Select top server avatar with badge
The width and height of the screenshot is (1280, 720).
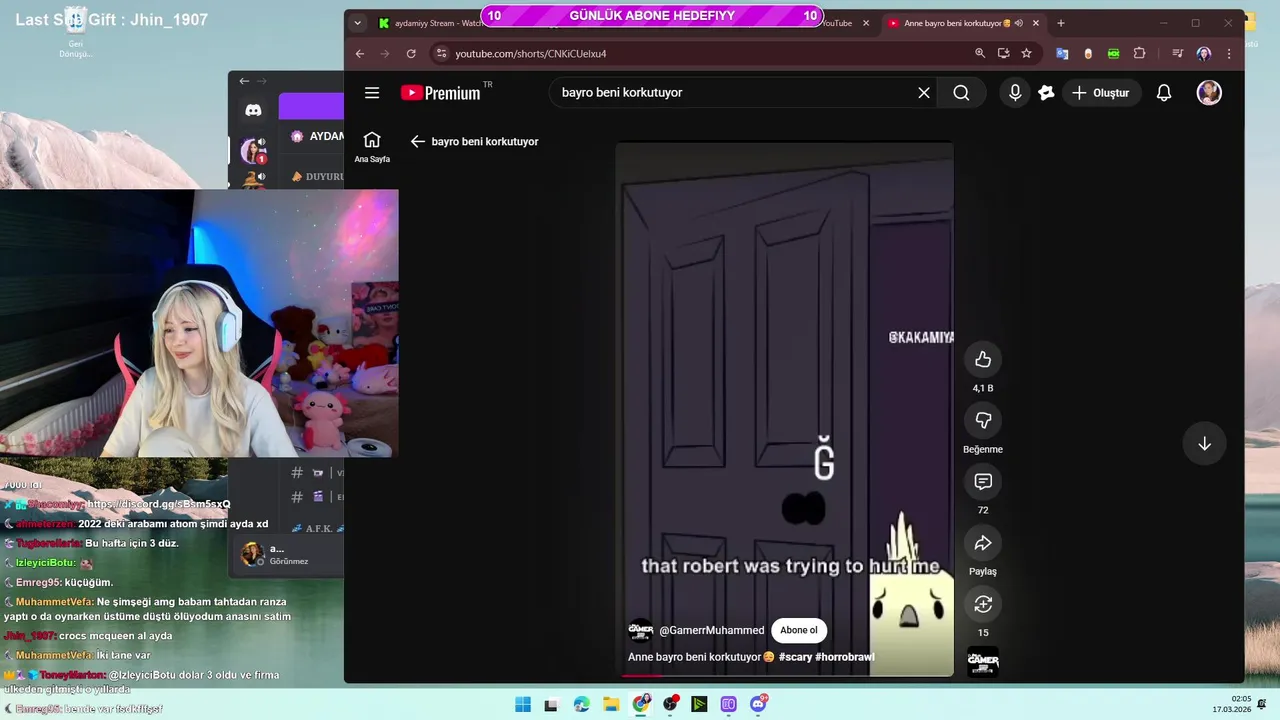point(252,151)
